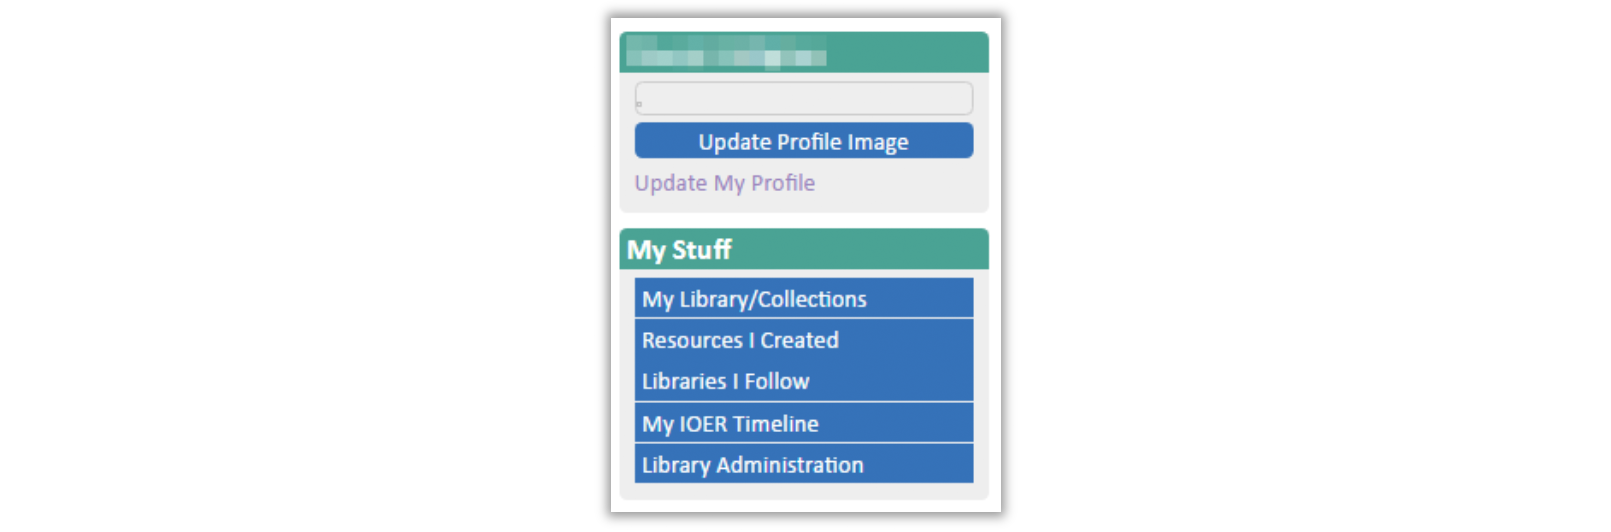Click the My Stuff section header

[803, 249]
